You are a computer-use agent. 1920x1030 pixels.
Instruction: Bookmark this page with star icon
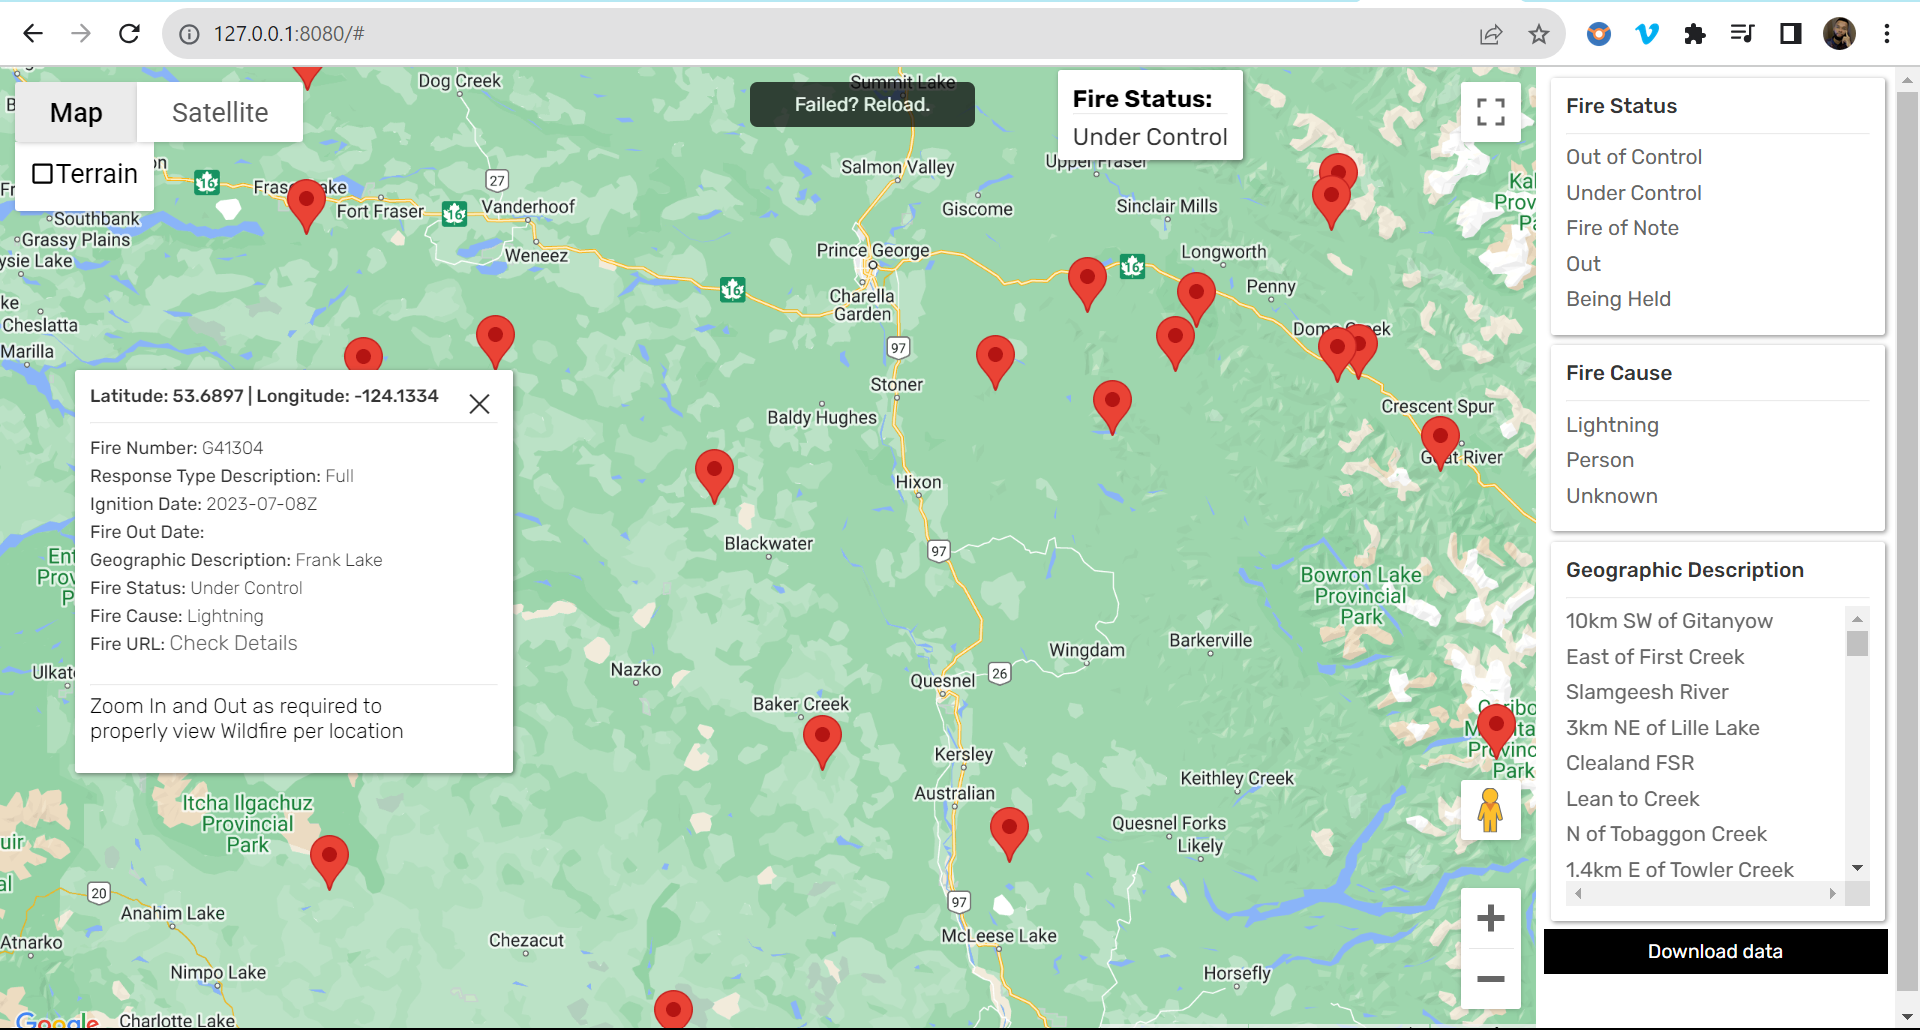click(x=1539, y=34)
